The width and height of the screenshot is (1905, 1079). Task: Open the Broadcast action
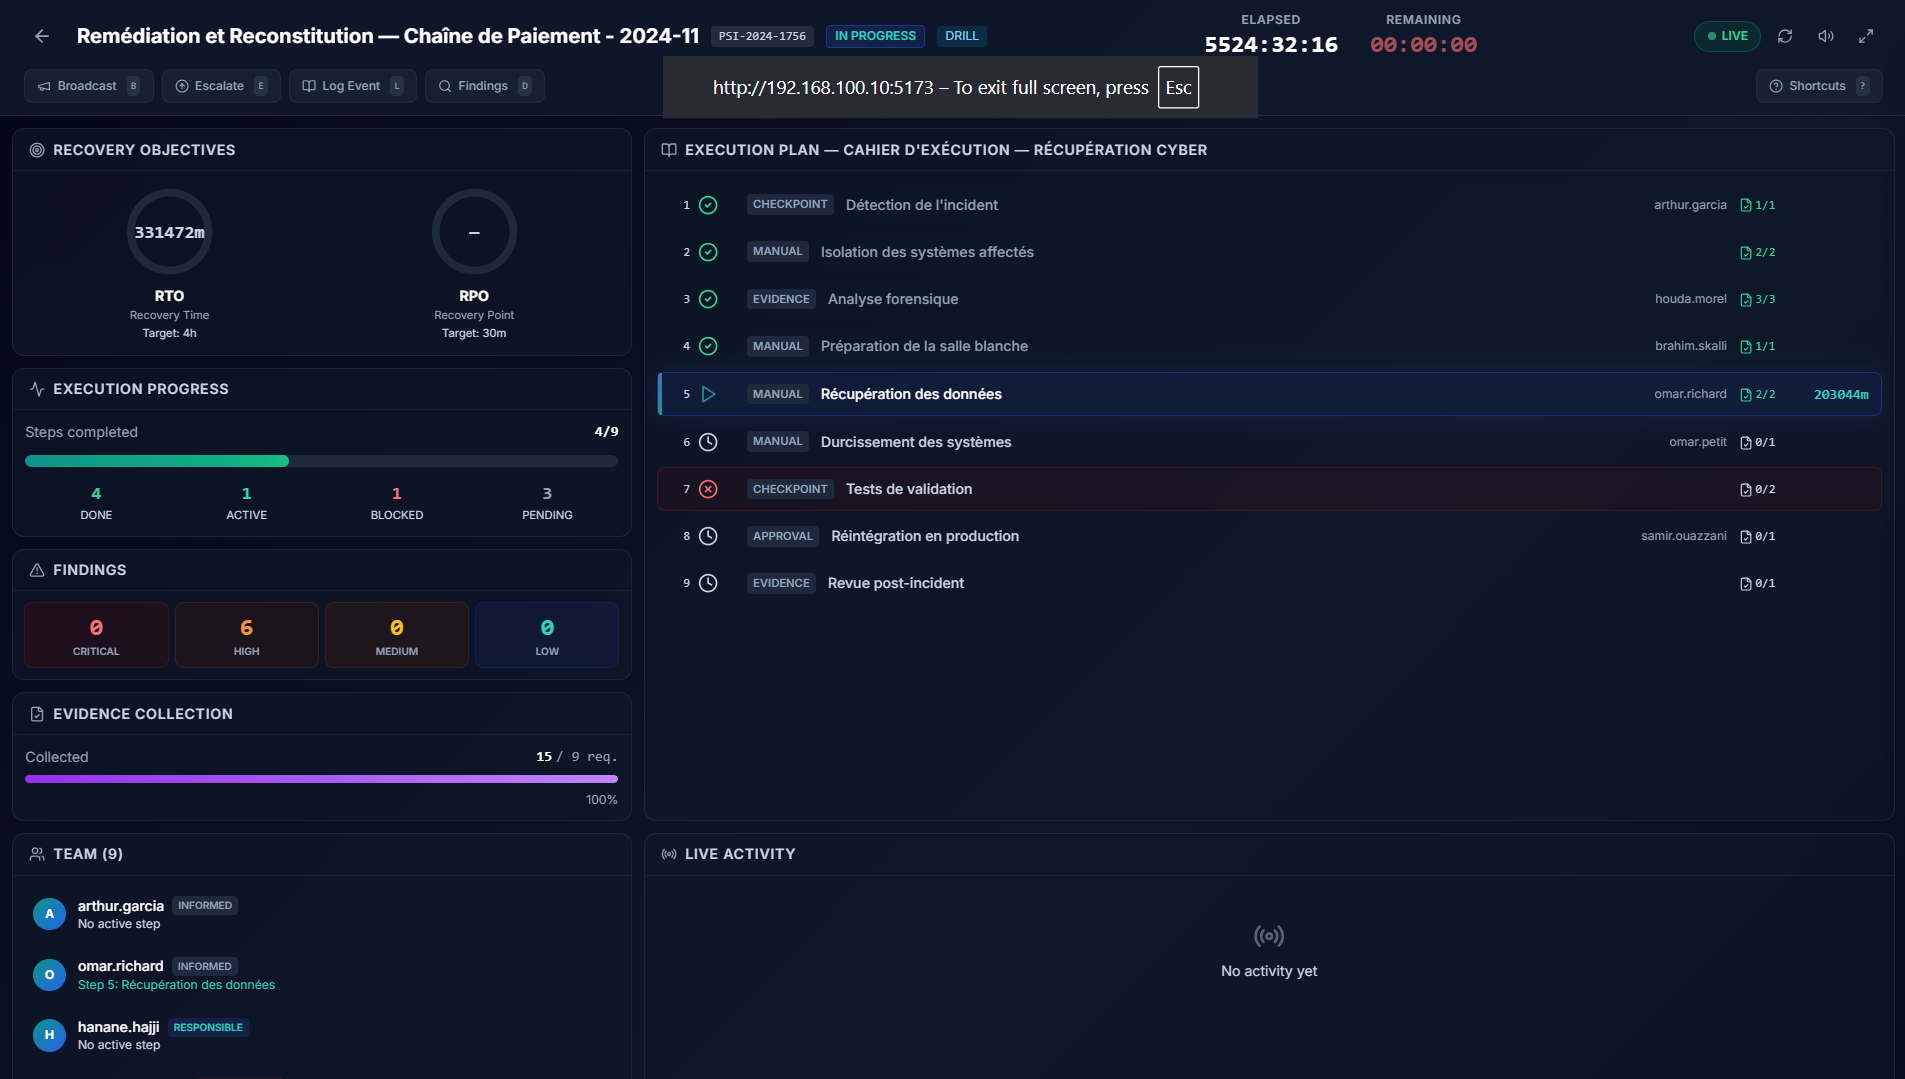88,86
